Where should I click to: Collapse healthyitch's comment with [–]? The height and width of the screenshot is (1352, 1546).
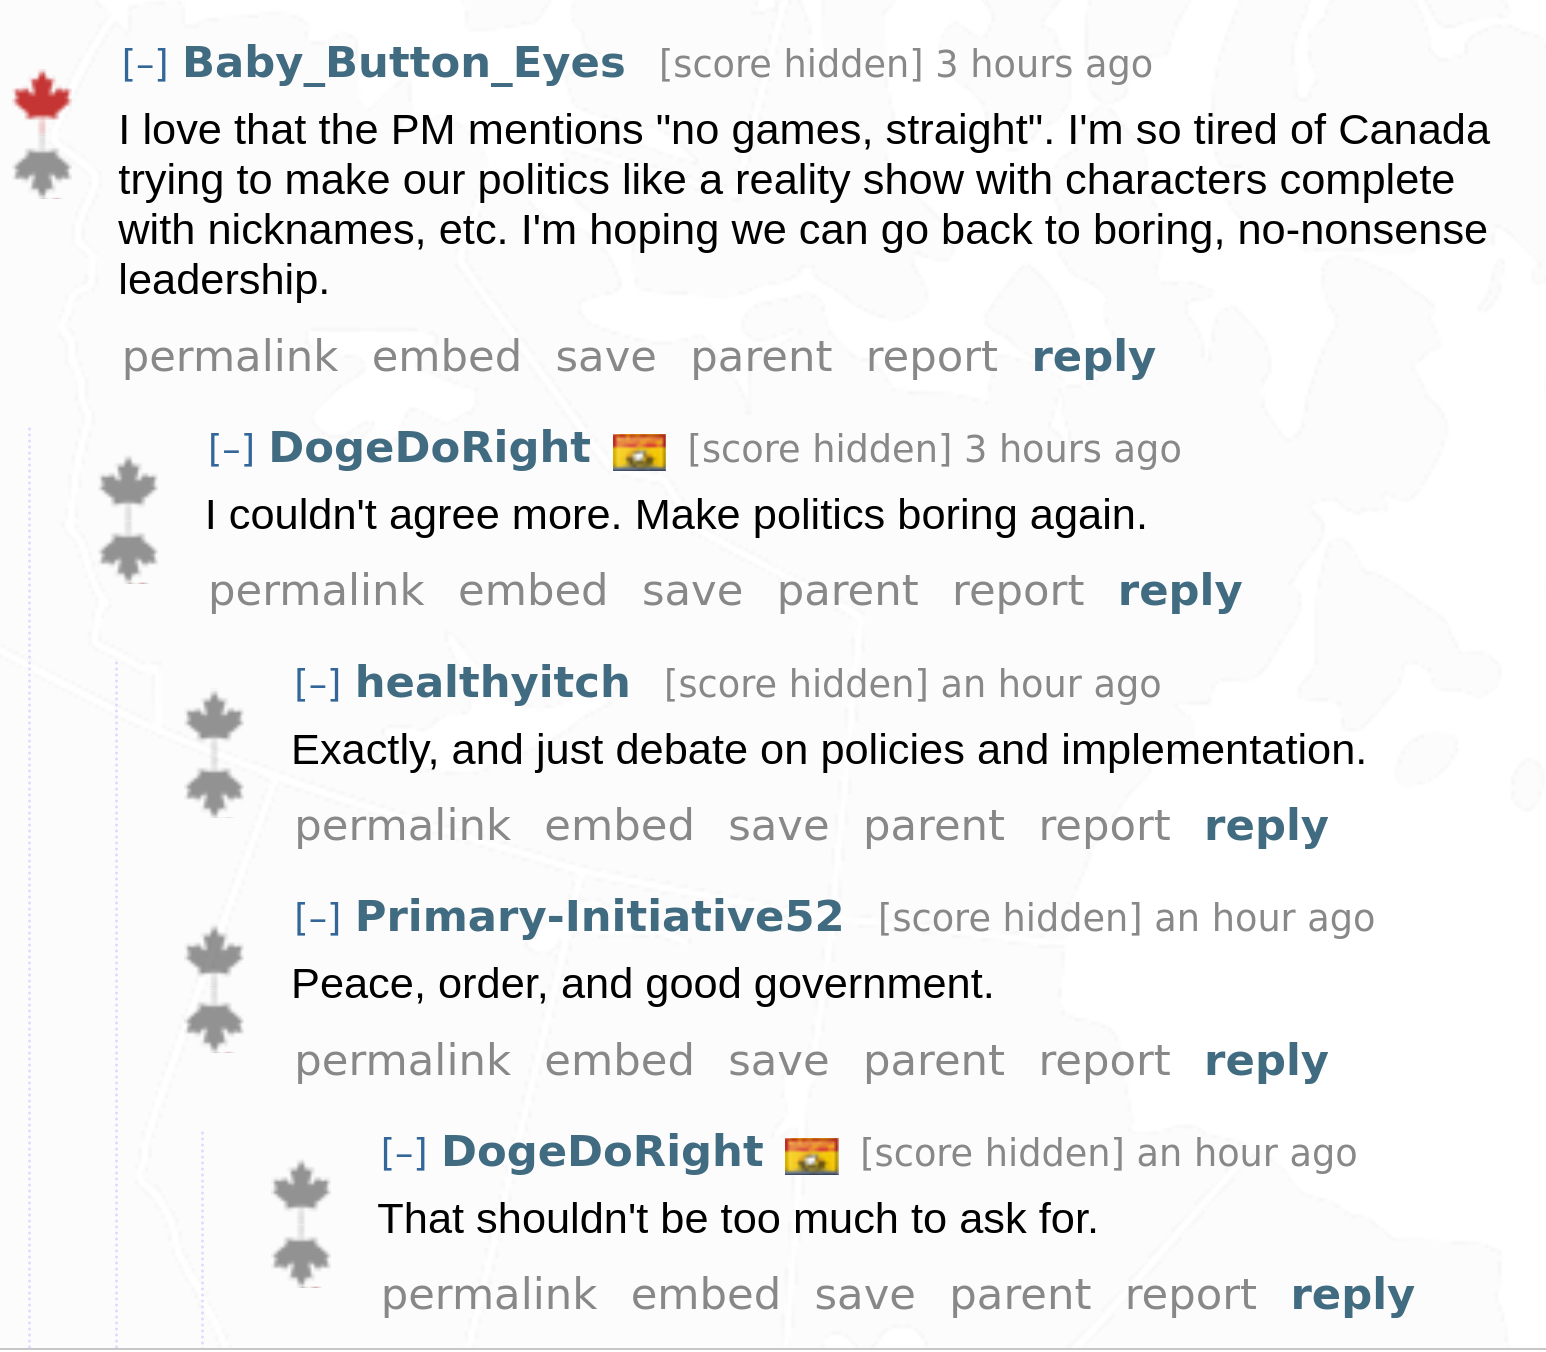click(318, 684)
